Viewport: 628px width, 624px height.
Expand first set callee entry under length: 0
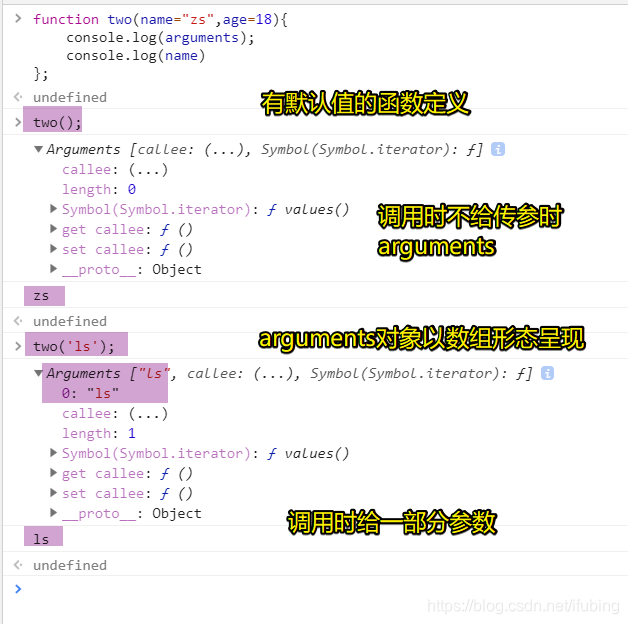(x=53, y=249)
